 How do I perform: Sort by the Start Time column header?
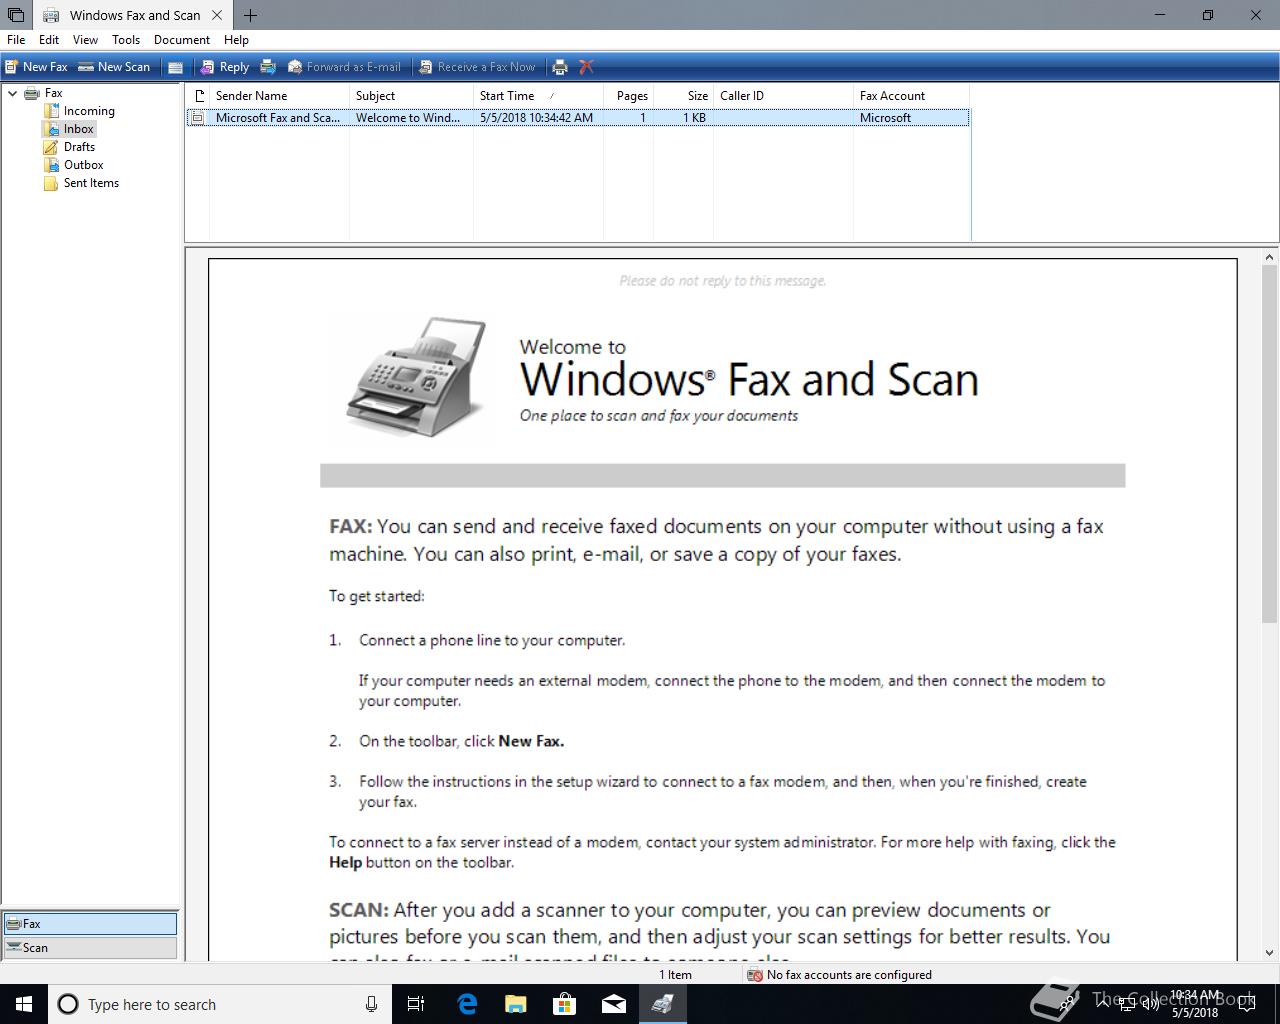pyautogui.click(x=538, y=96)
